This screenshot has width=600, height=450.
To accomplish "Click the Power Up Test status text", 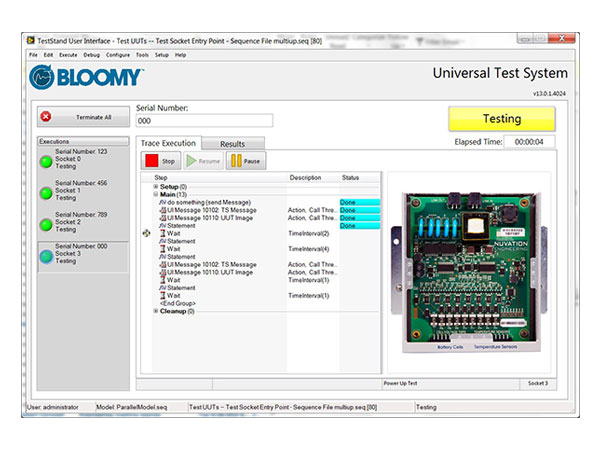I will coord(400,383).
